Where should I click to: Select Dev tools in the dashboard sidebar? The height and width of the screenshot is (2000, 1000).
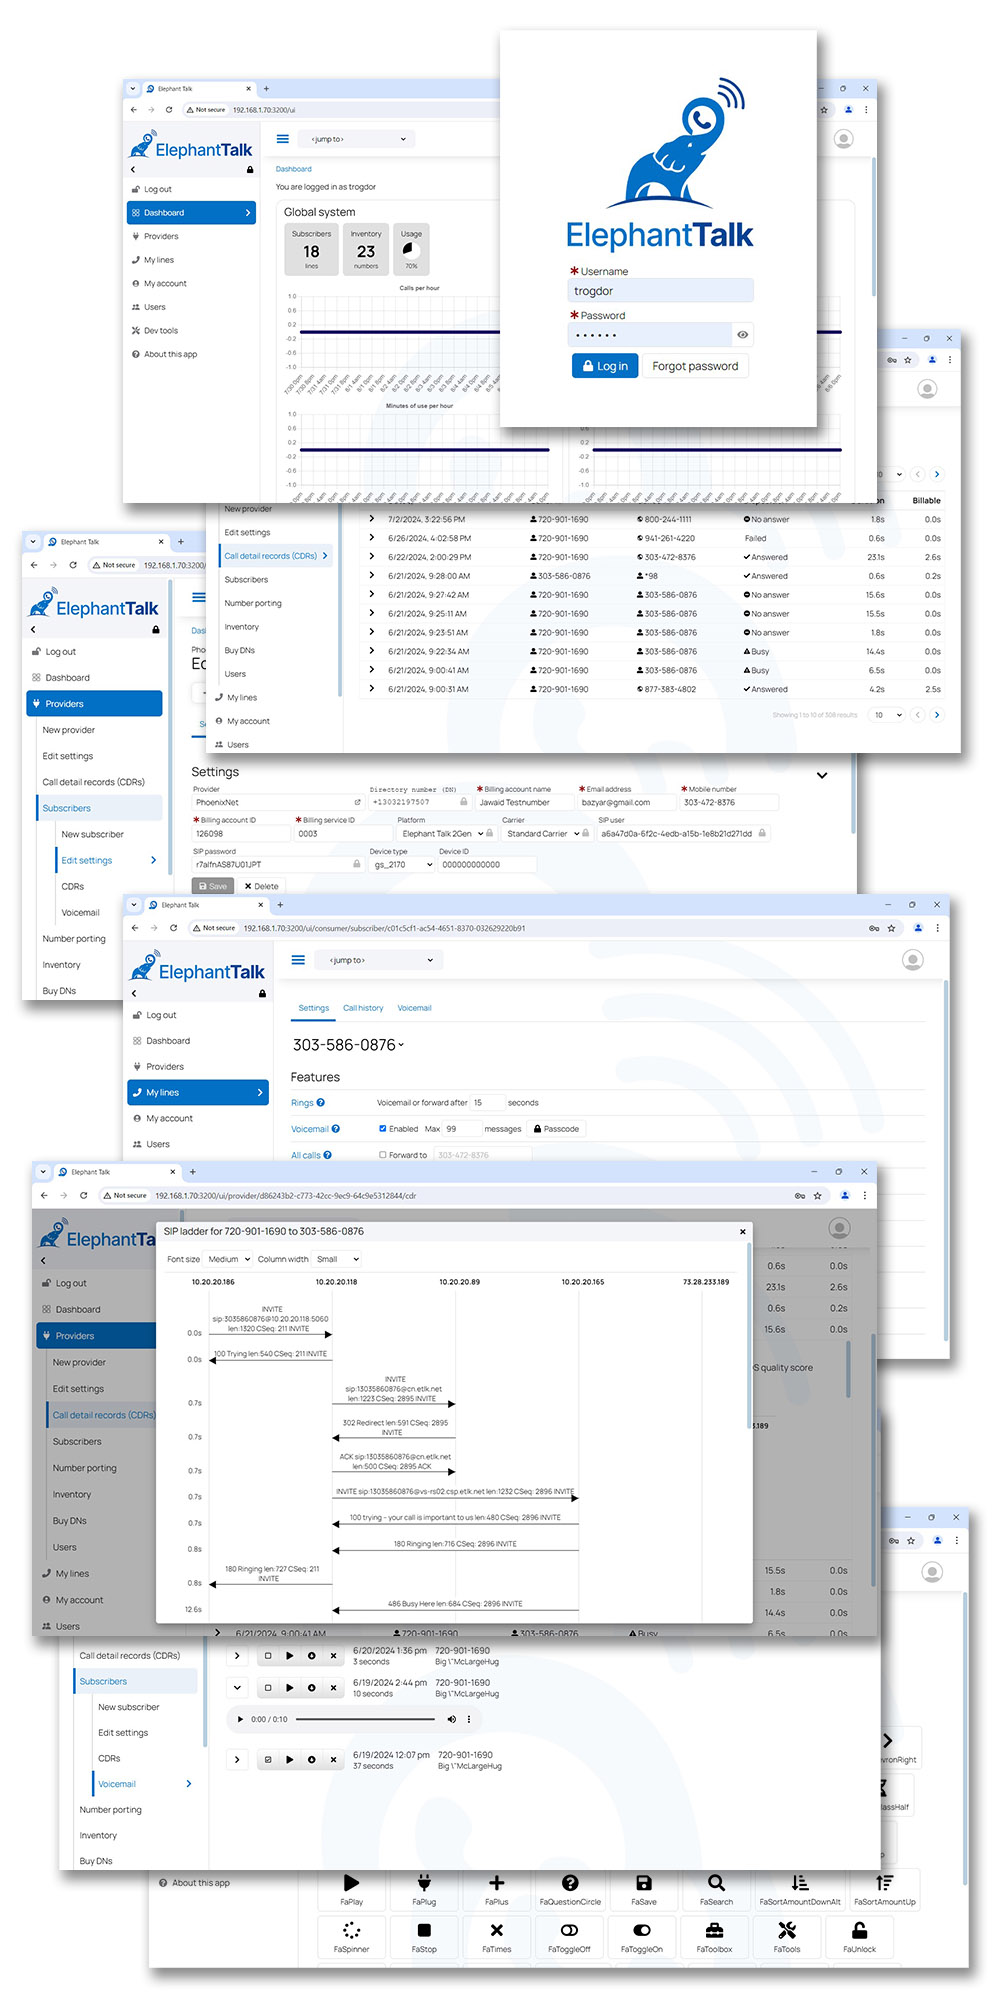point(160,330)
